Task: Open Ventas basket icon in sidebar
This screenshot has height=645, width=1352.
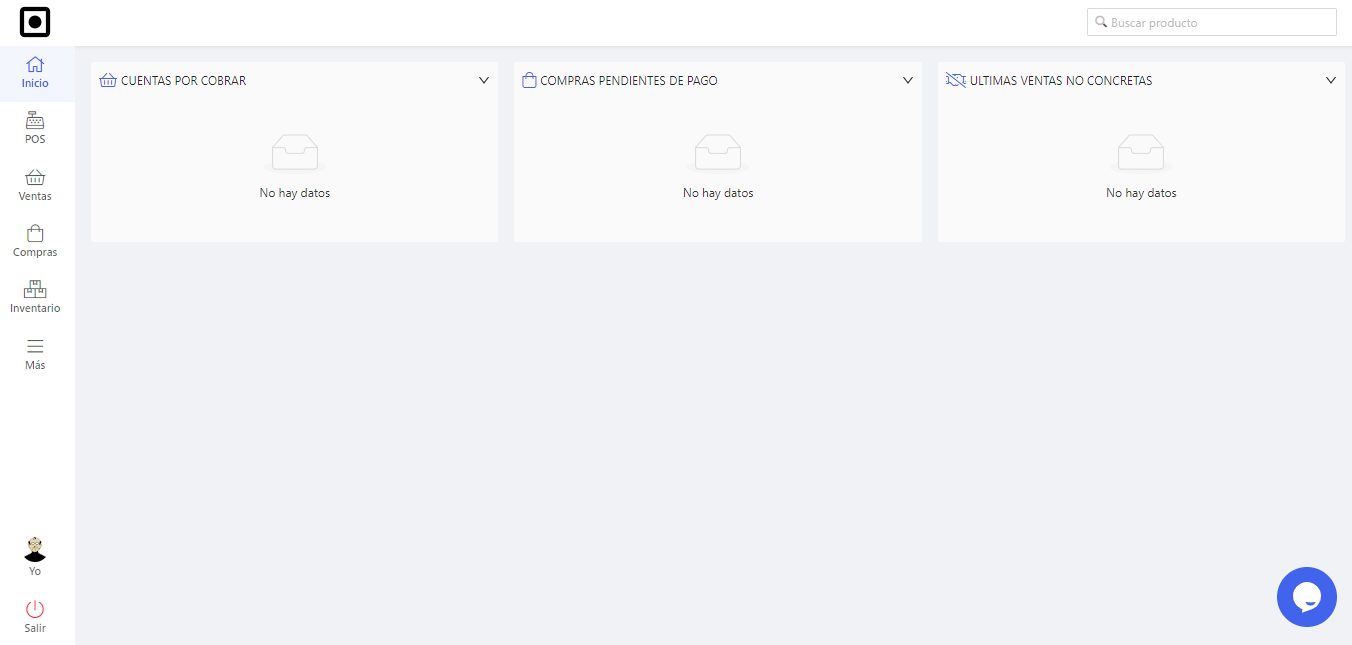Action: click(35, 177)
